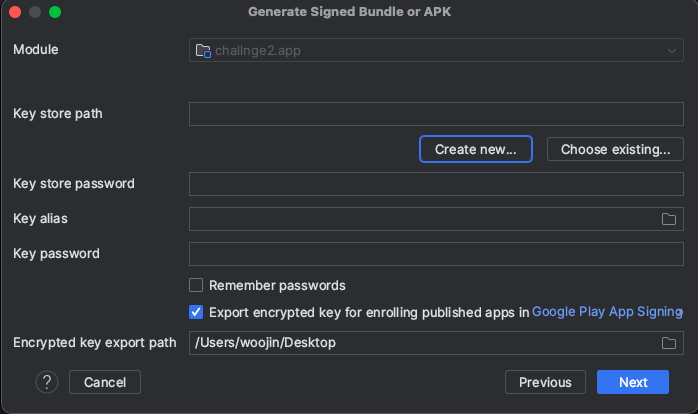Focus the Key password field
The image size is (698, 414).
436,254
